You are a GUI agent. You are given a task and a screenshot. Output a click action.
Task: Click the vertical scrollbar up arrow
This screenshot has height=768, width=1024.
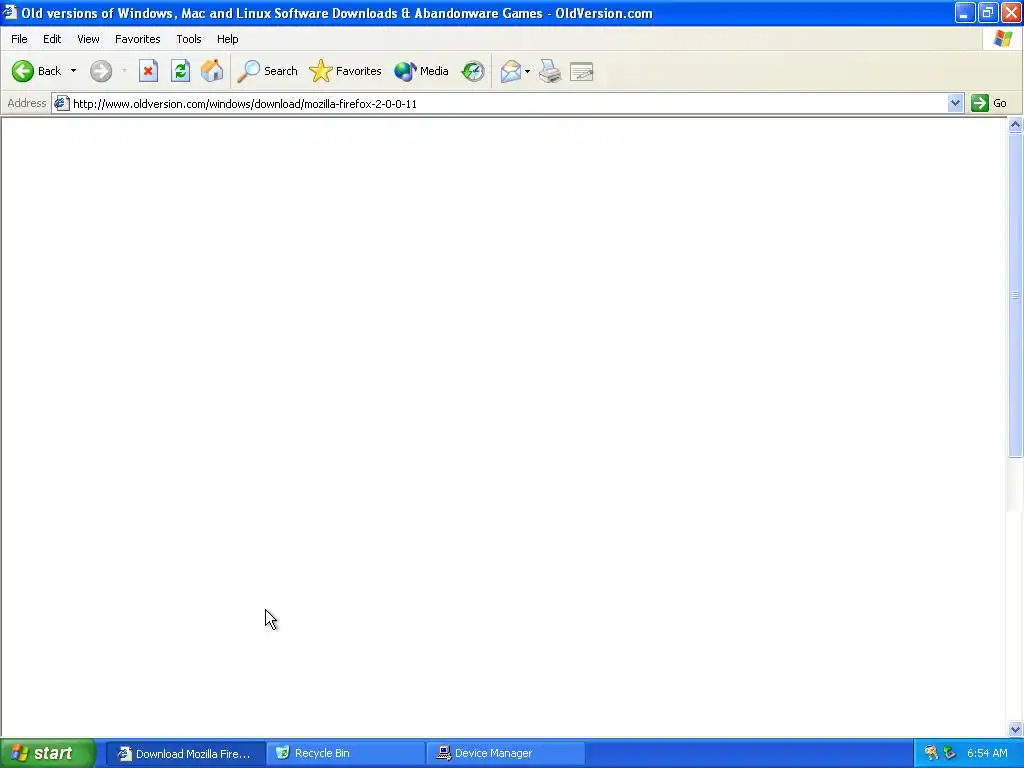coord(1015,124)
